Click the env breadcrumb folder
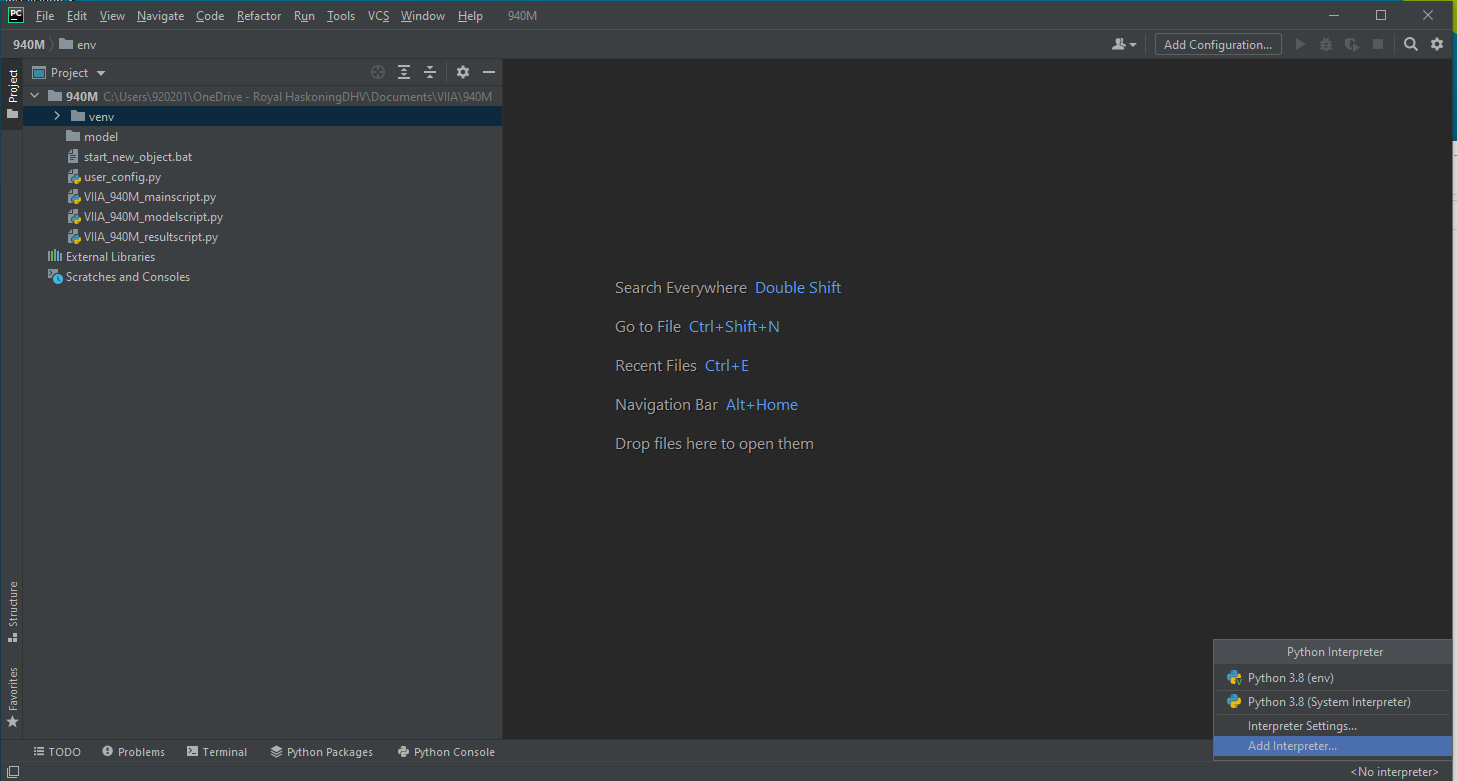This screenshot has height=781, width=1457. 78,44
